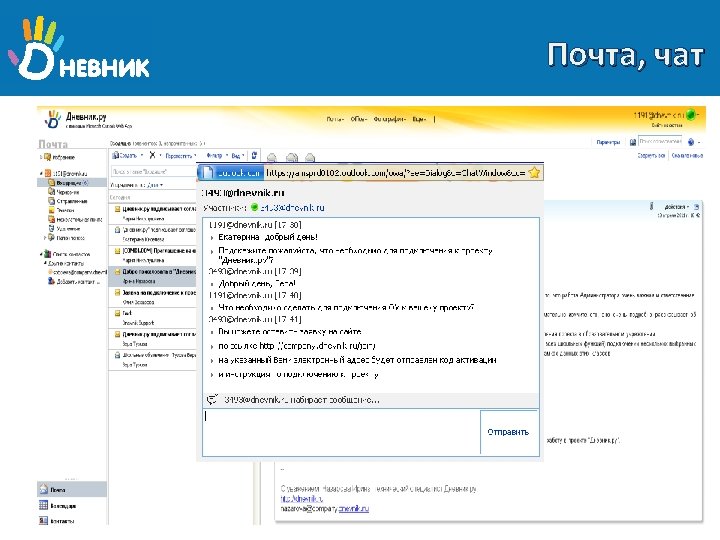Click the attachment paperclip icon in the message header
720x540 pixels.
[x=651, y=207]
